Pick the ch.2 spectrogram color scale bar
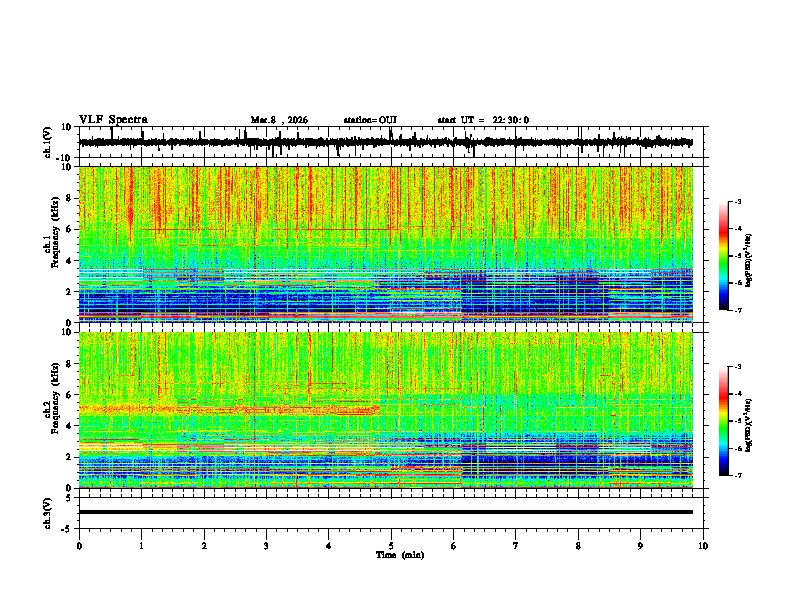 (724, 421)
